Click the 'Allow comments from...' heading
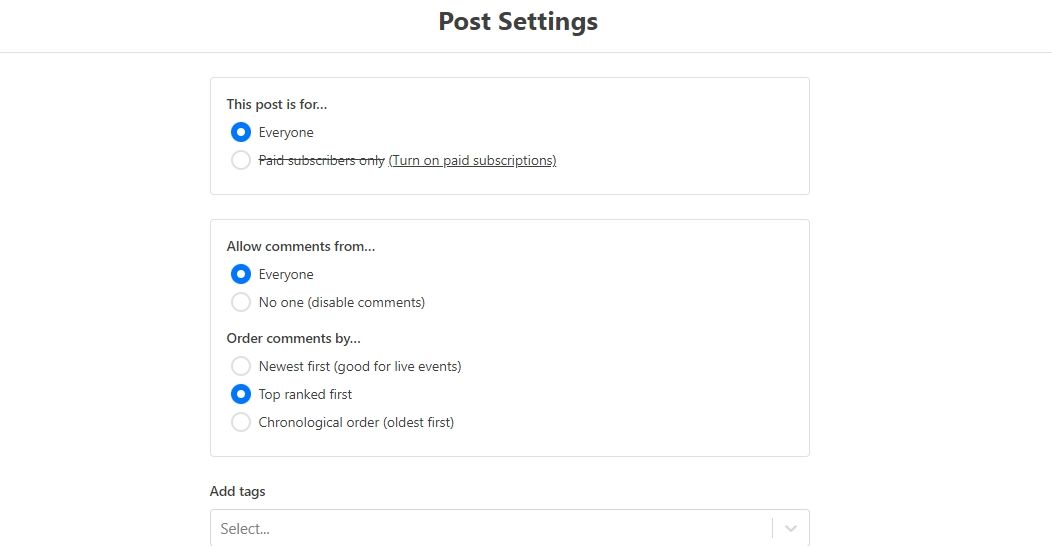Viewport: 1052px width, 546px height. coord(301,246)
